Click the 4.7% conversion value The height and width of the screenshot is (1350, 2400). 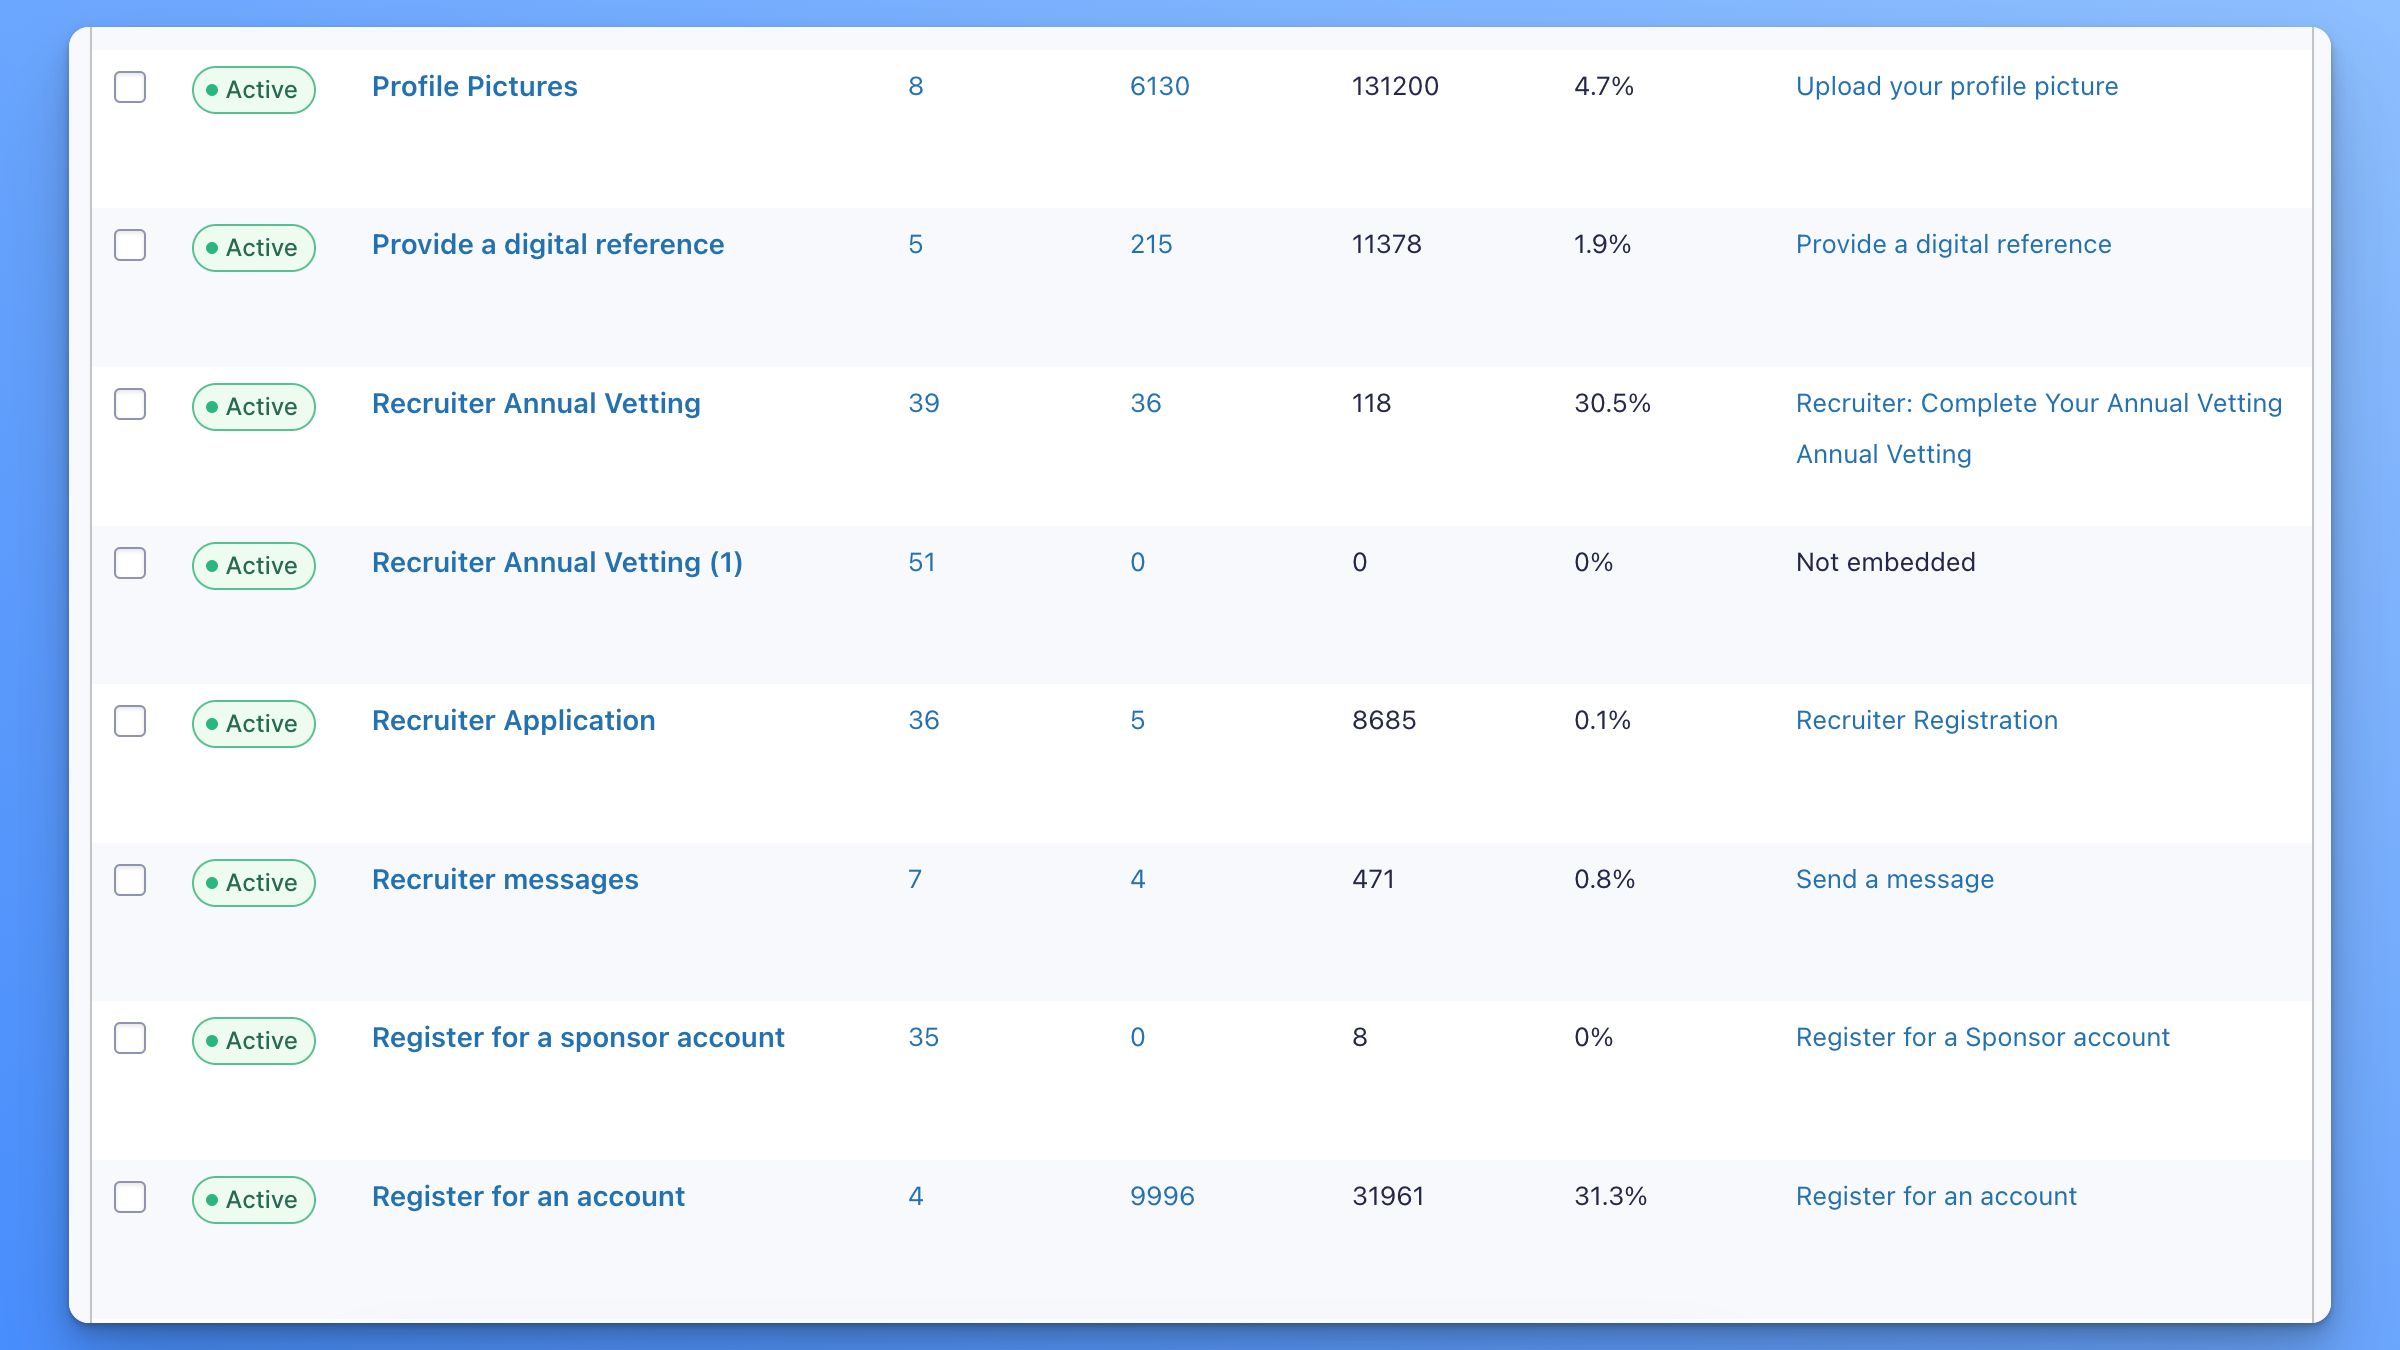pos(1604,86)
